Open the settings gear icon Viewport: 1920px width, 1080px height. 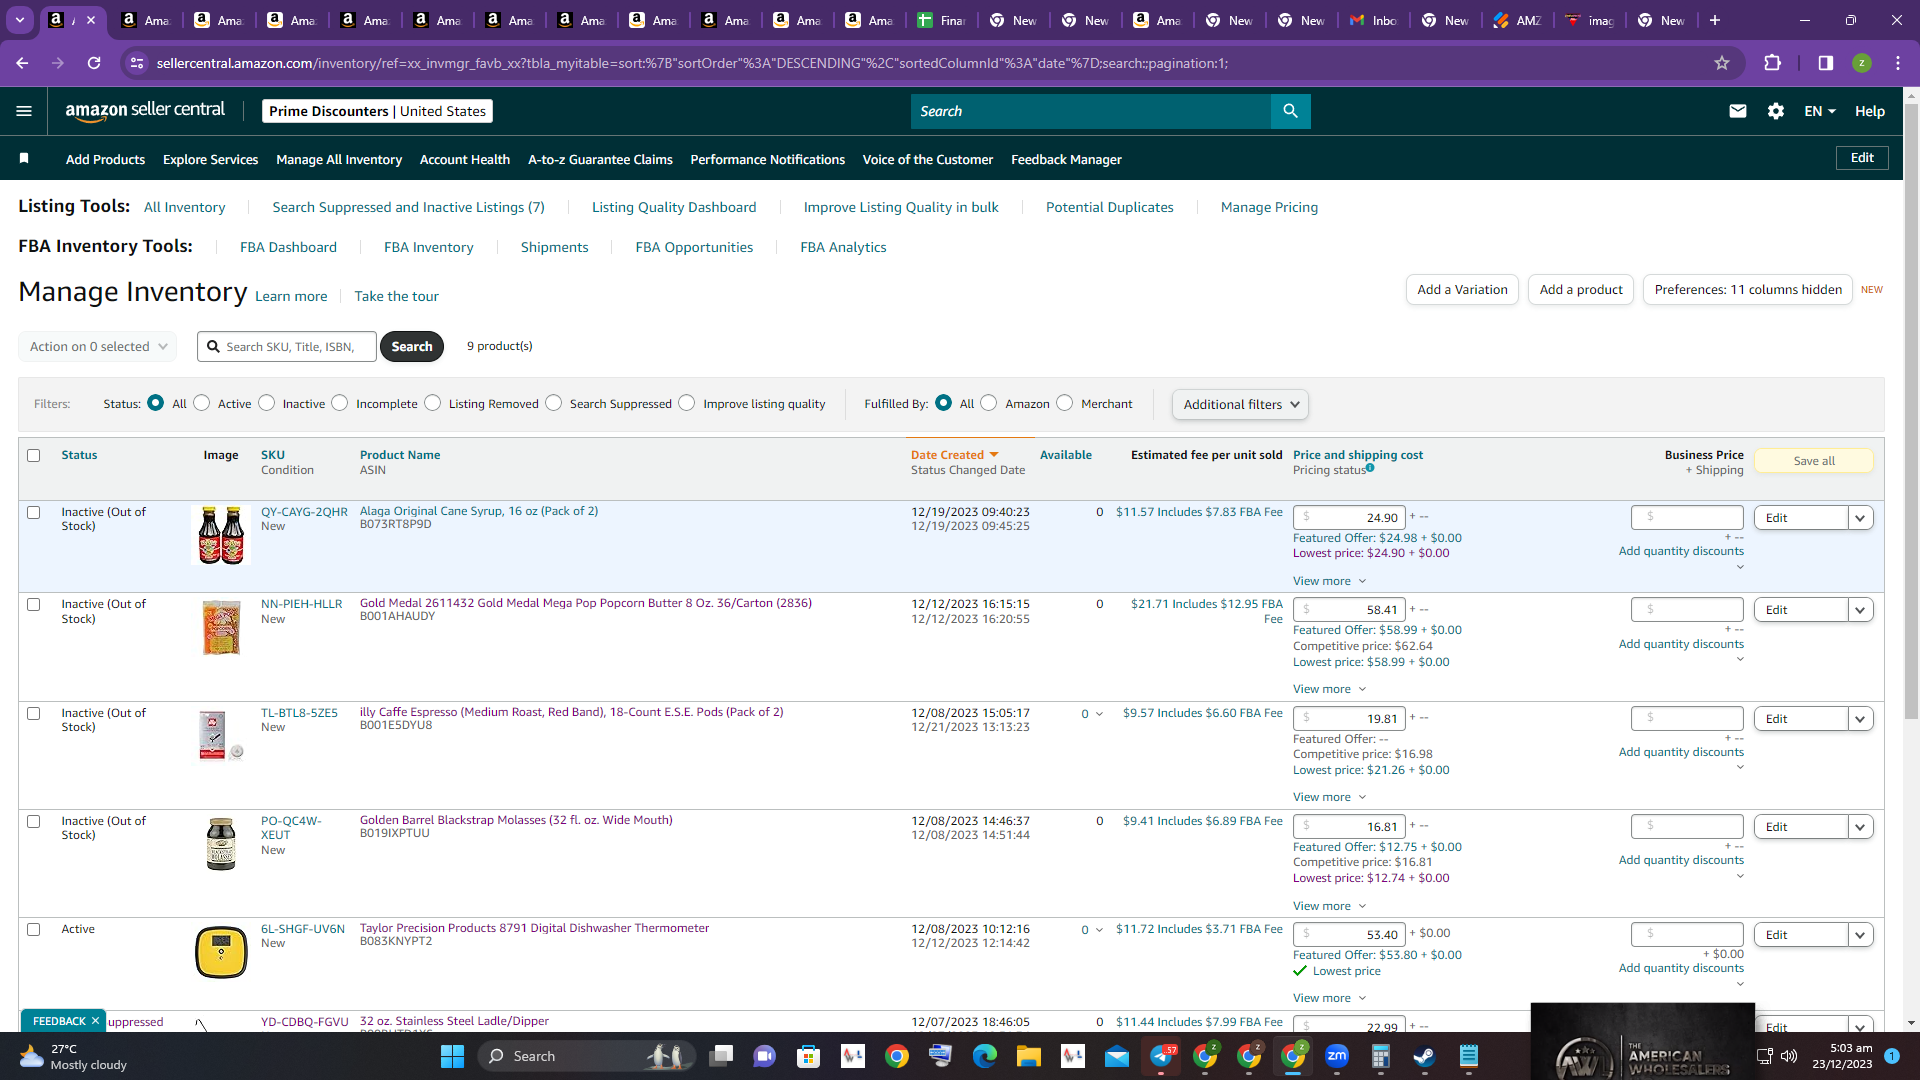pos(1776,111)
